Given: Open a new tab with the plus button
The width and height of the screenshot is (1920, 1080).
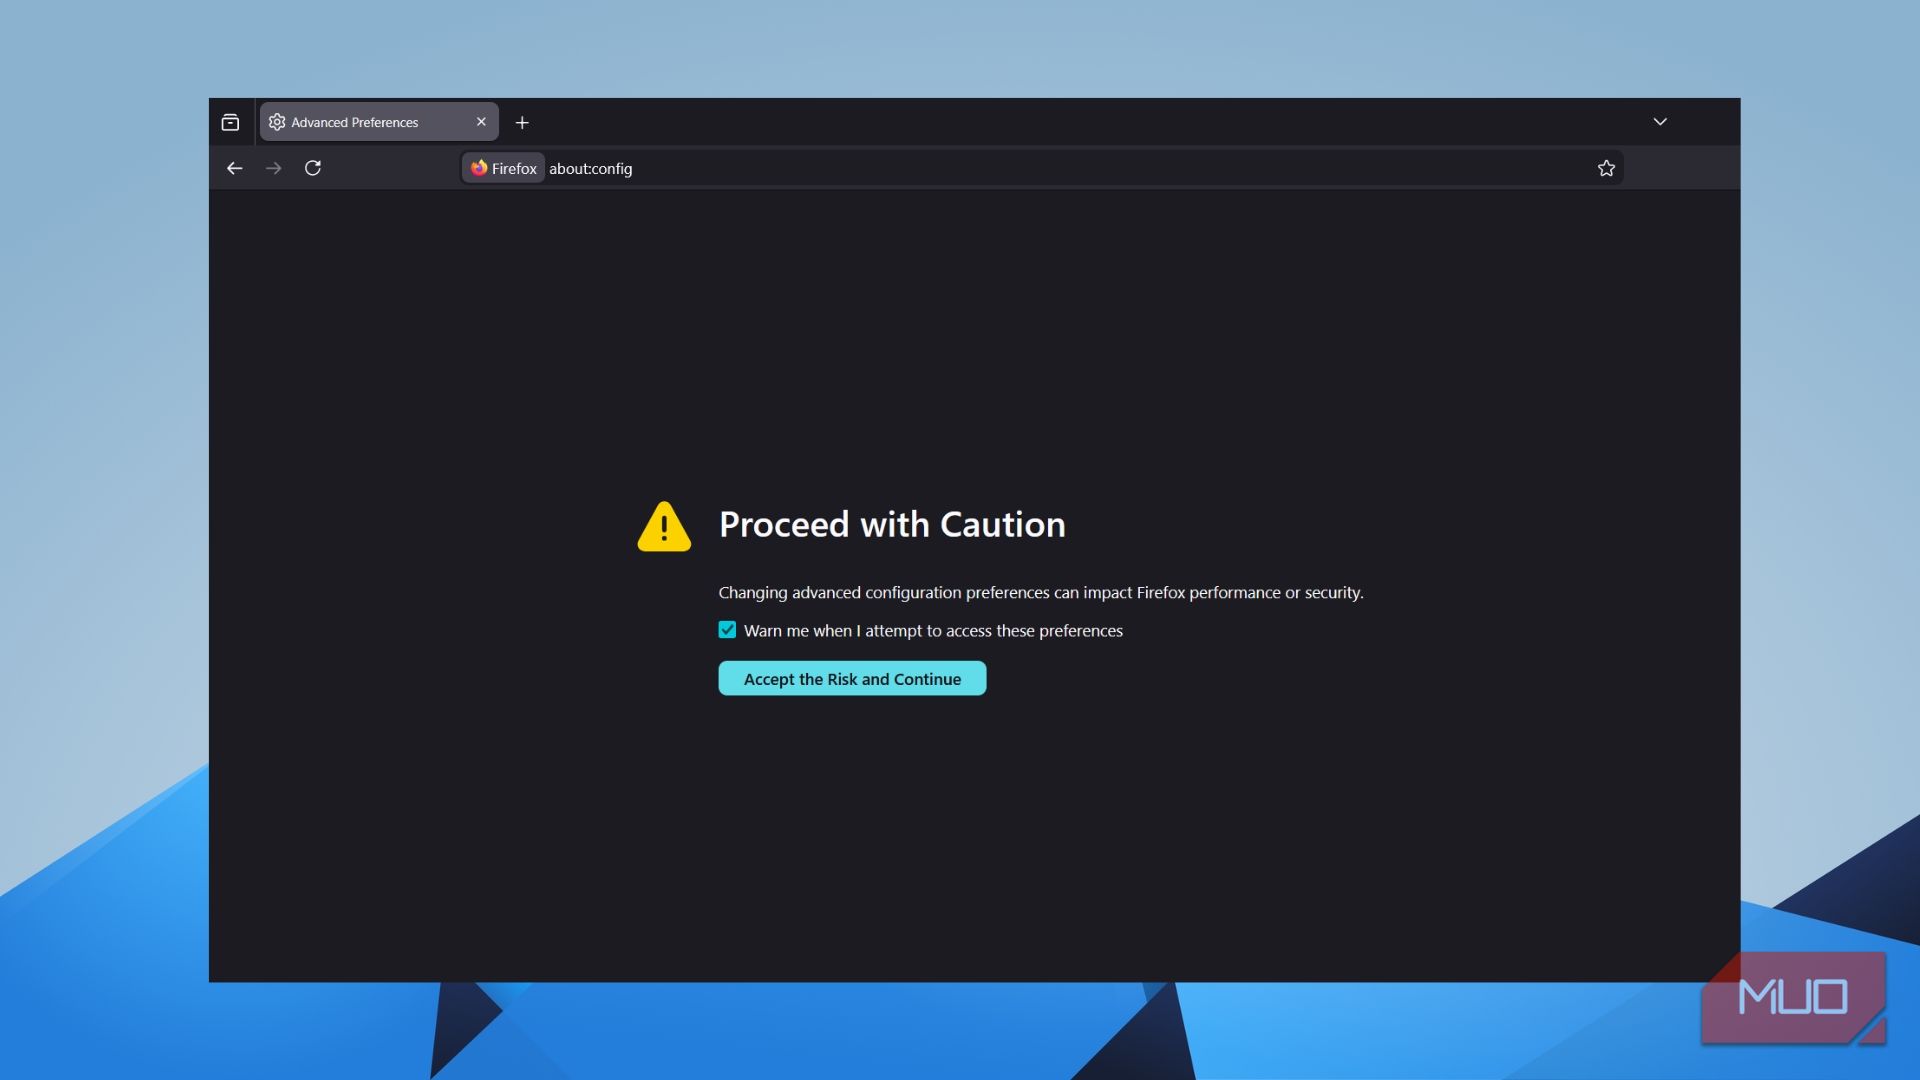Looking at the screenshot, I should pos(522,123).
